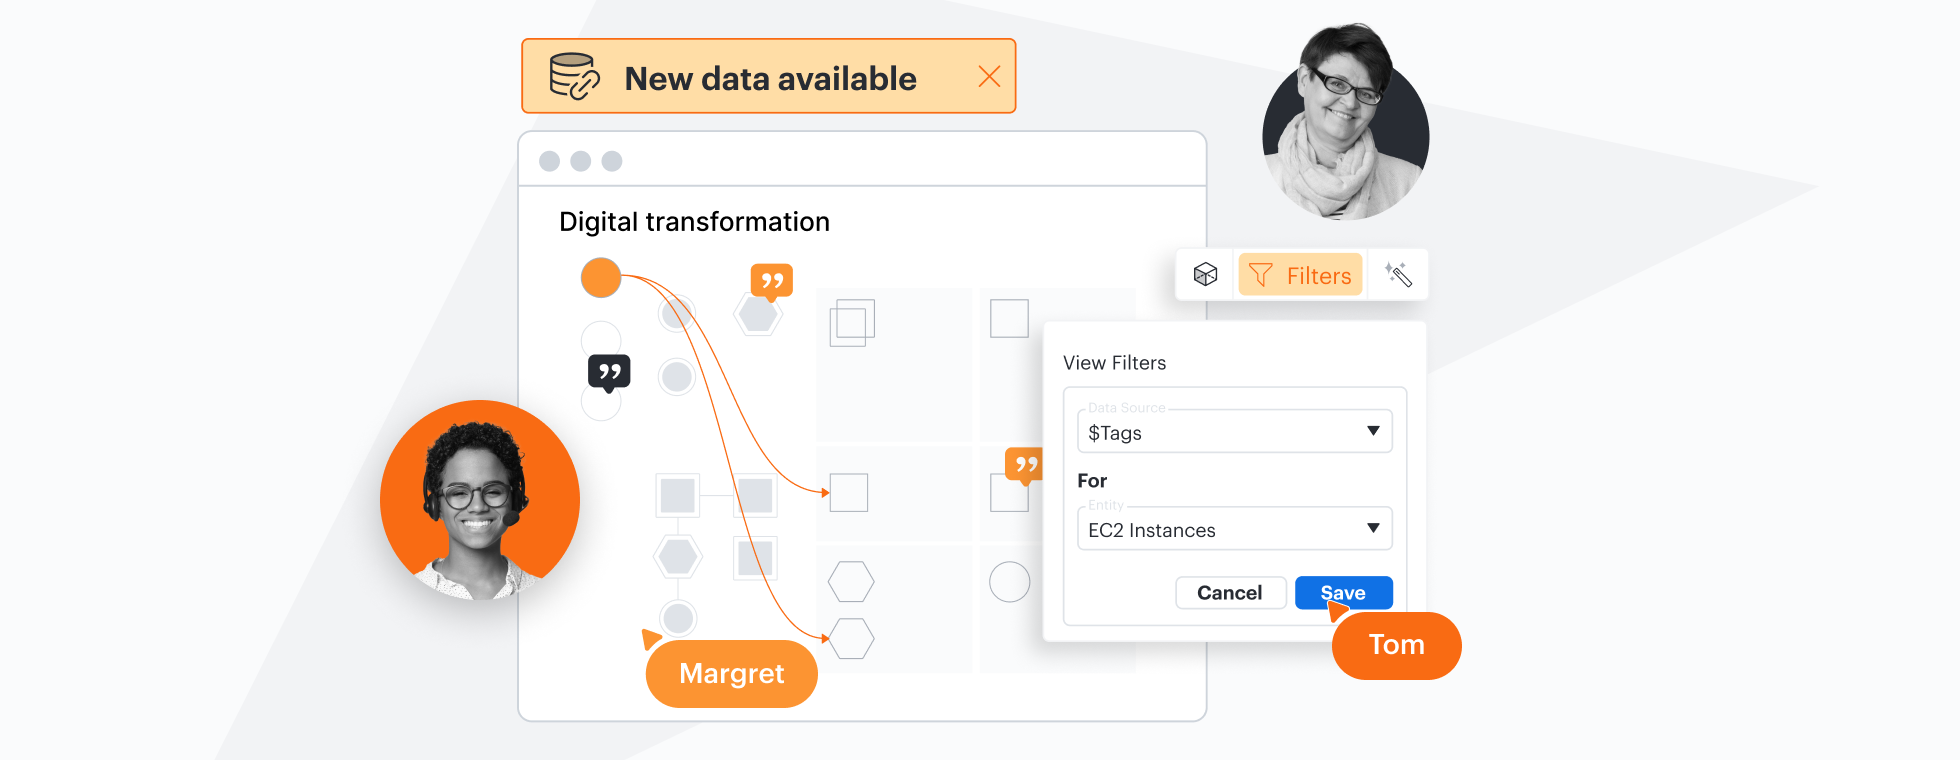Click the orange comment bubble beside the filter panel
The height and width of the screenshot is (760, 1960).
click(1025, 464)
